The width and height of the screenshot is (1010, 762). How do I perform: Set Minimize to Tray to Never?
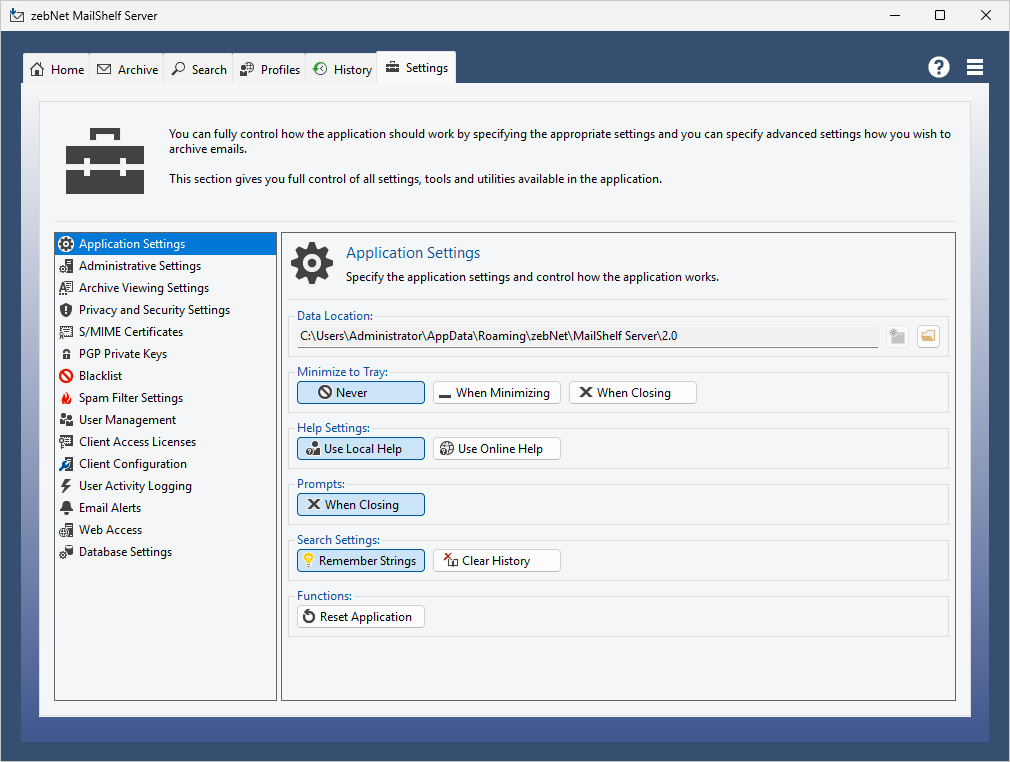(361, 393)
